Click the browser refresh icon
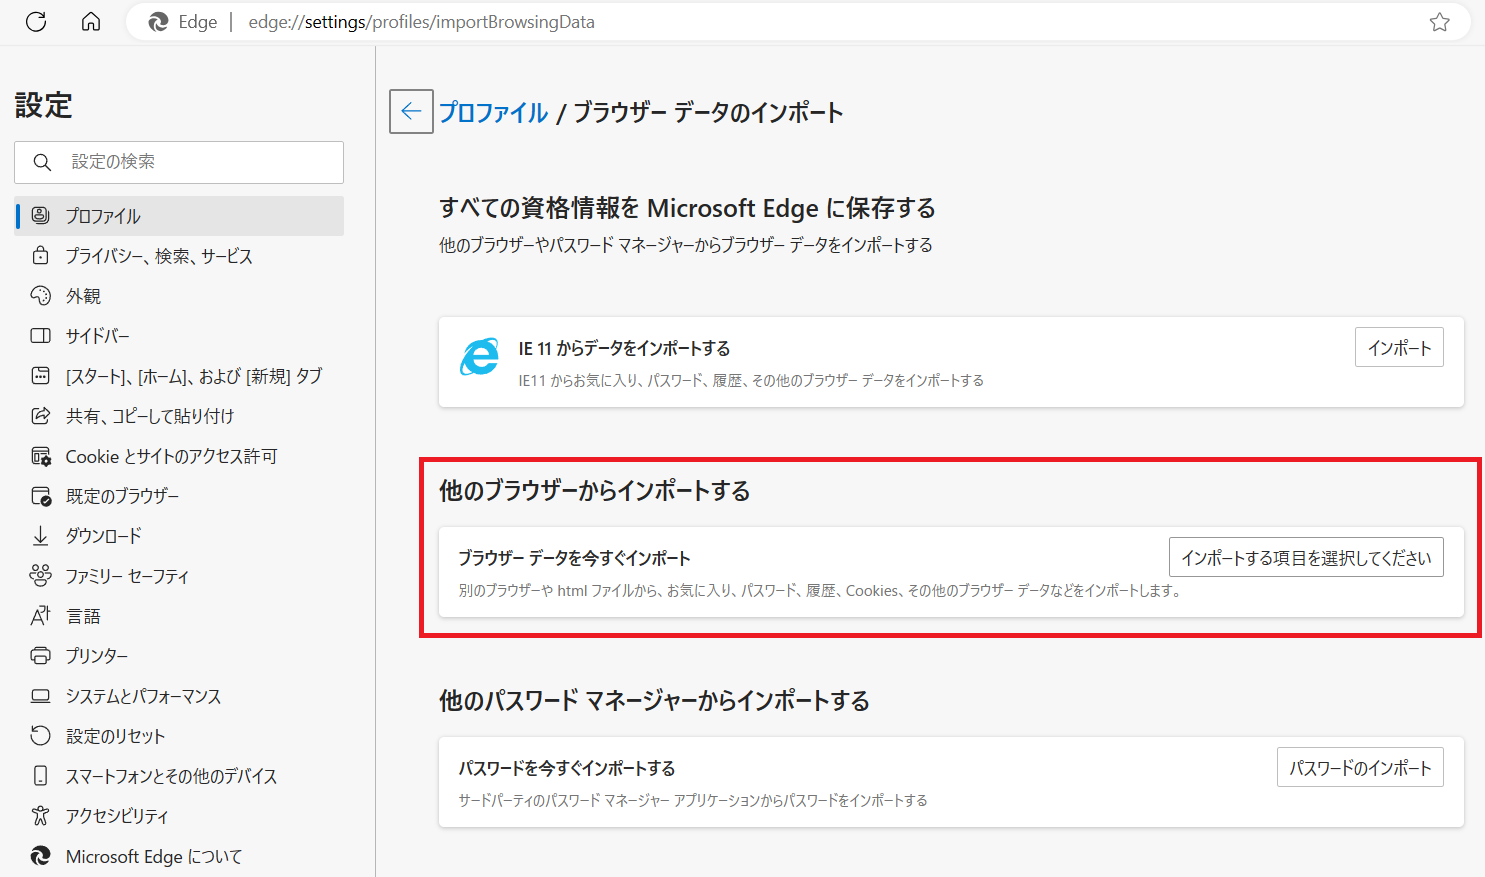This screenshot has height=877, width=1485. (36, 21)
